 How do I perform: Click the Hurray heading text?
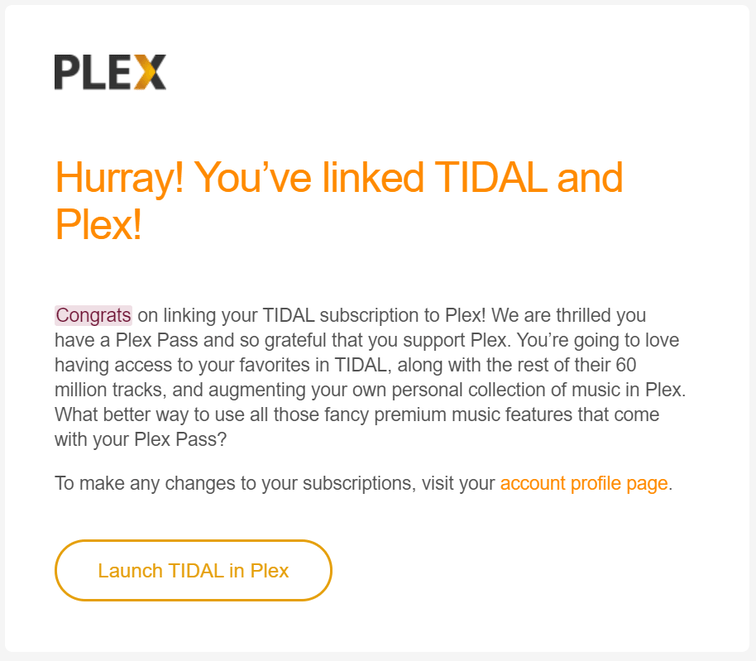(118, 178)
